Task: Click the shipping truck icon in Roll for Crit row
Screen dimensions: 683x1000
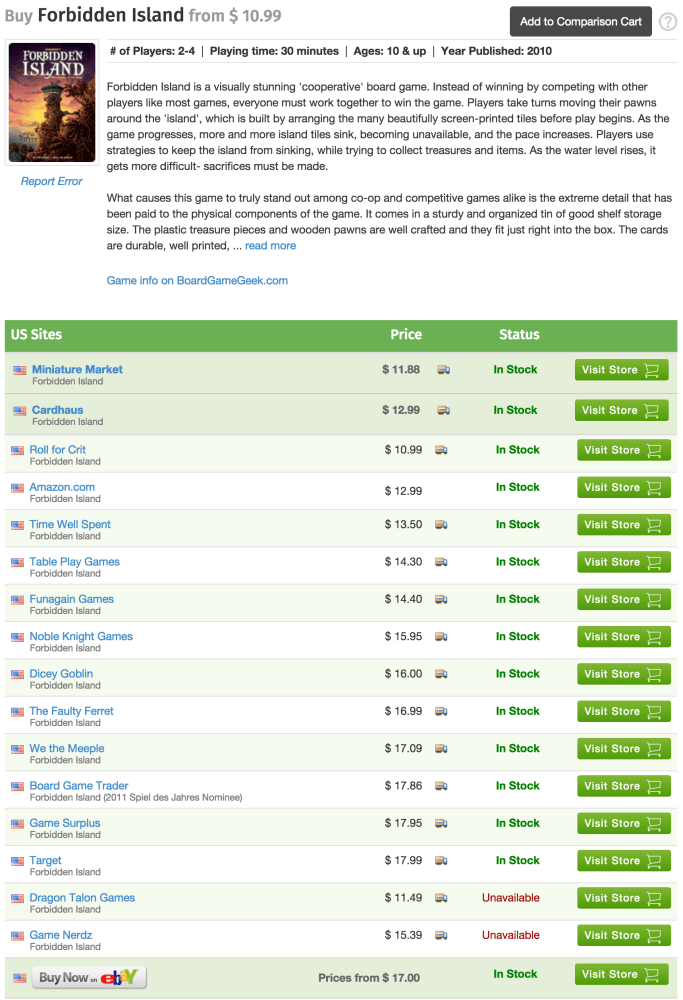Action: point(441,450)
